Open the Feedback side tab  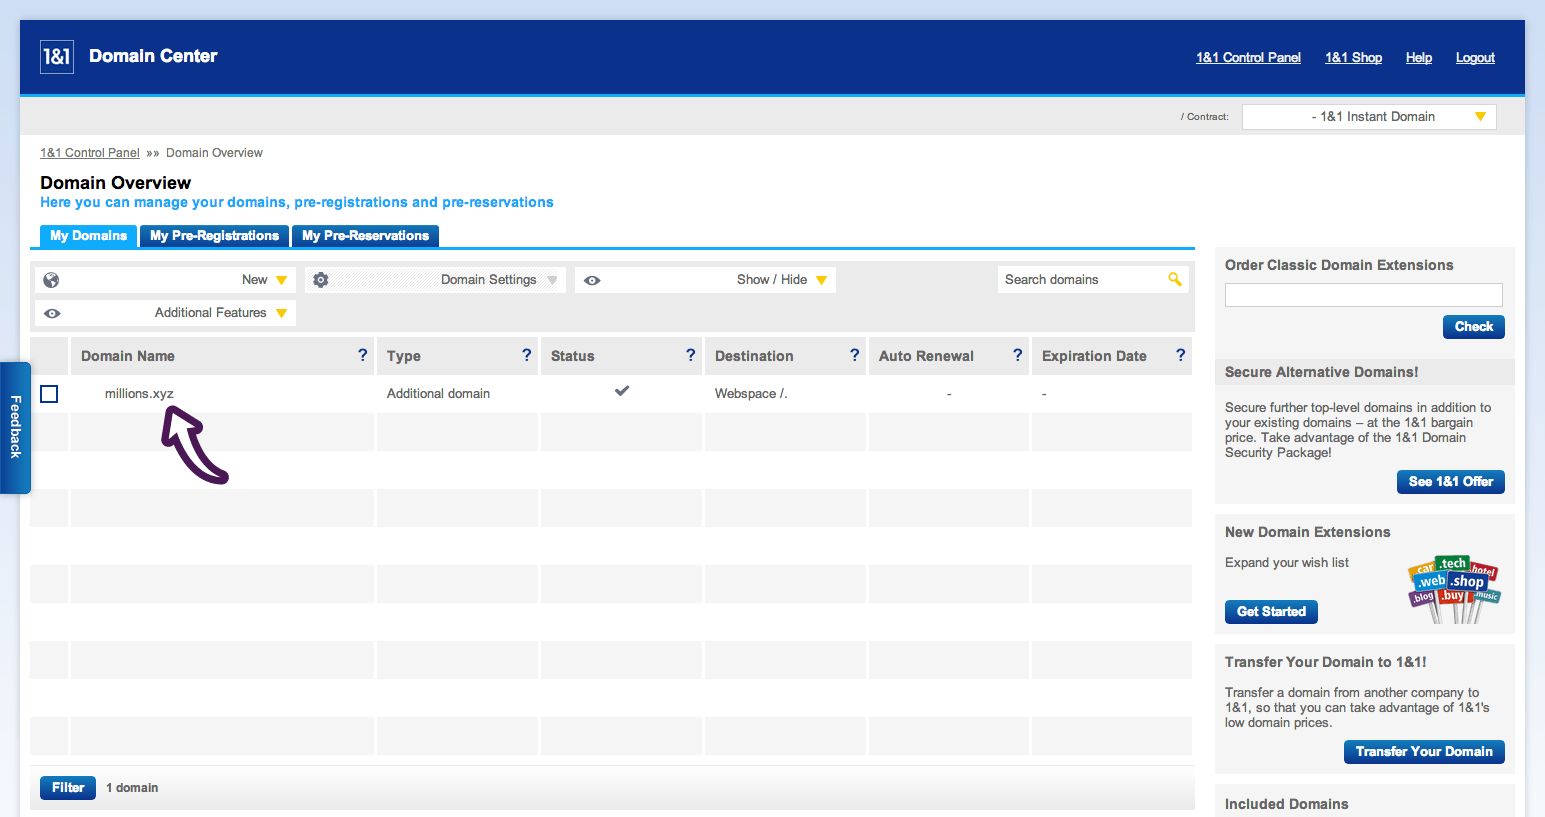15,427
